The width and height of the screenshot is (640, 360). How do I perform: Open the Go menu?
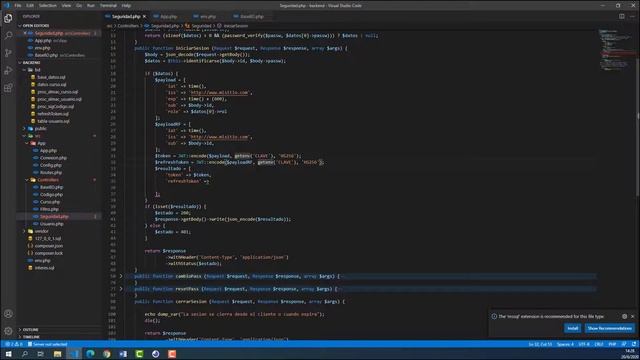(79, 6)
